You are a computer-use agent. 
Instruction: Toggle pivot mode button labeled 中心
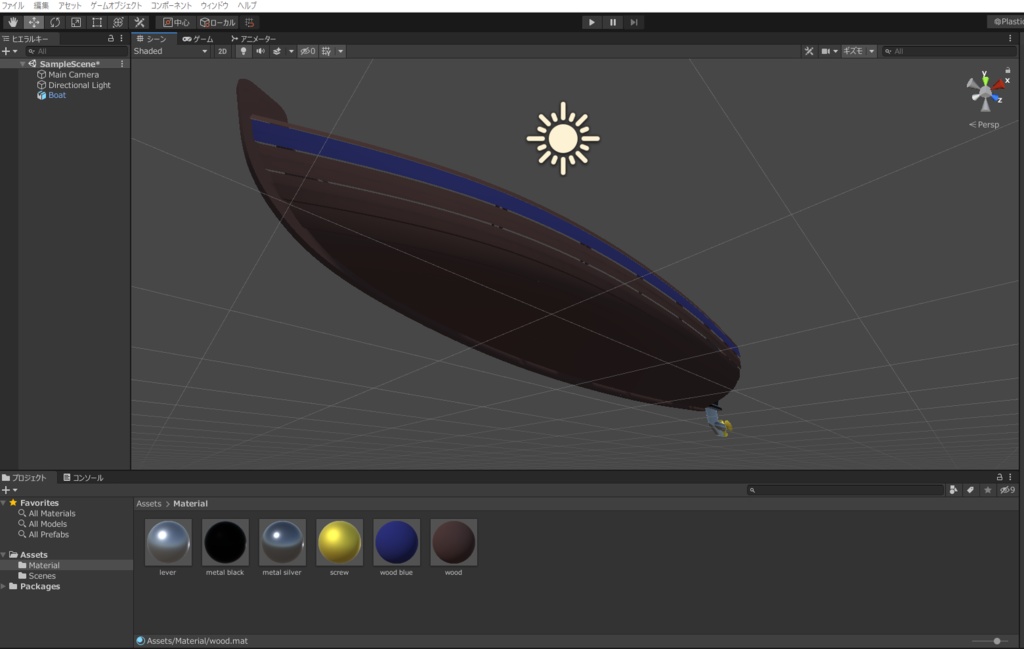click(x=176, y=22)
